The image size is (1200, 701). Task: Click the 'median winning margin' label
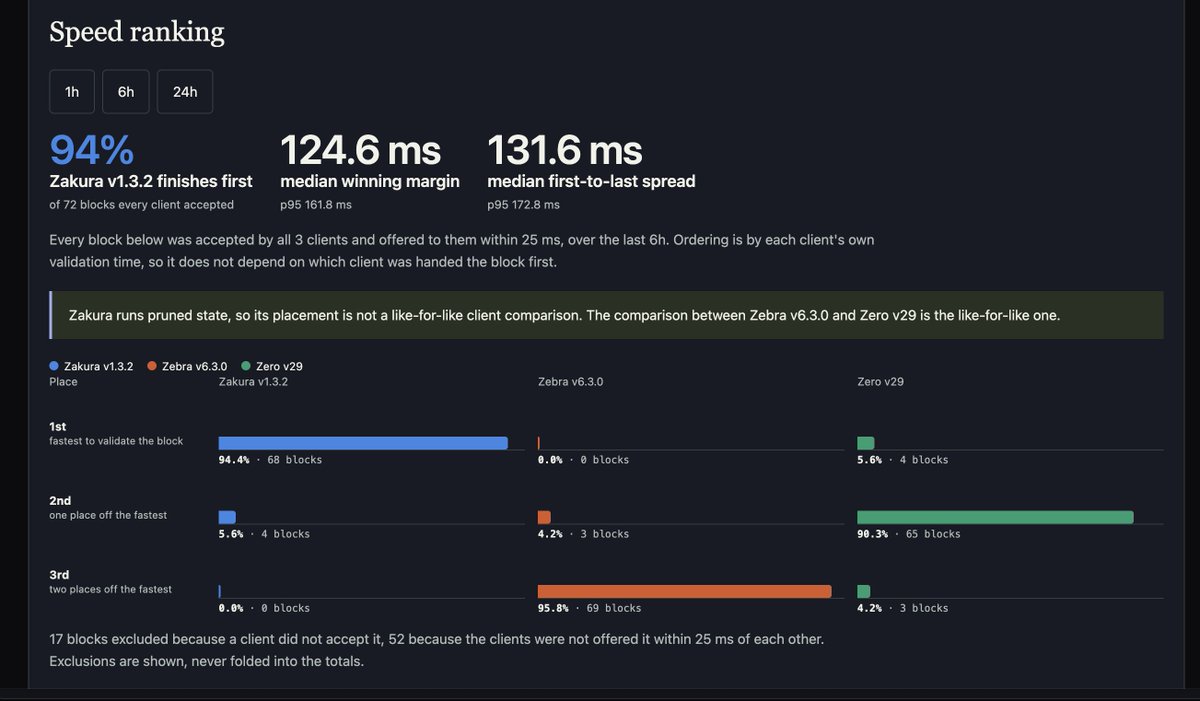(x=370, y=181)
